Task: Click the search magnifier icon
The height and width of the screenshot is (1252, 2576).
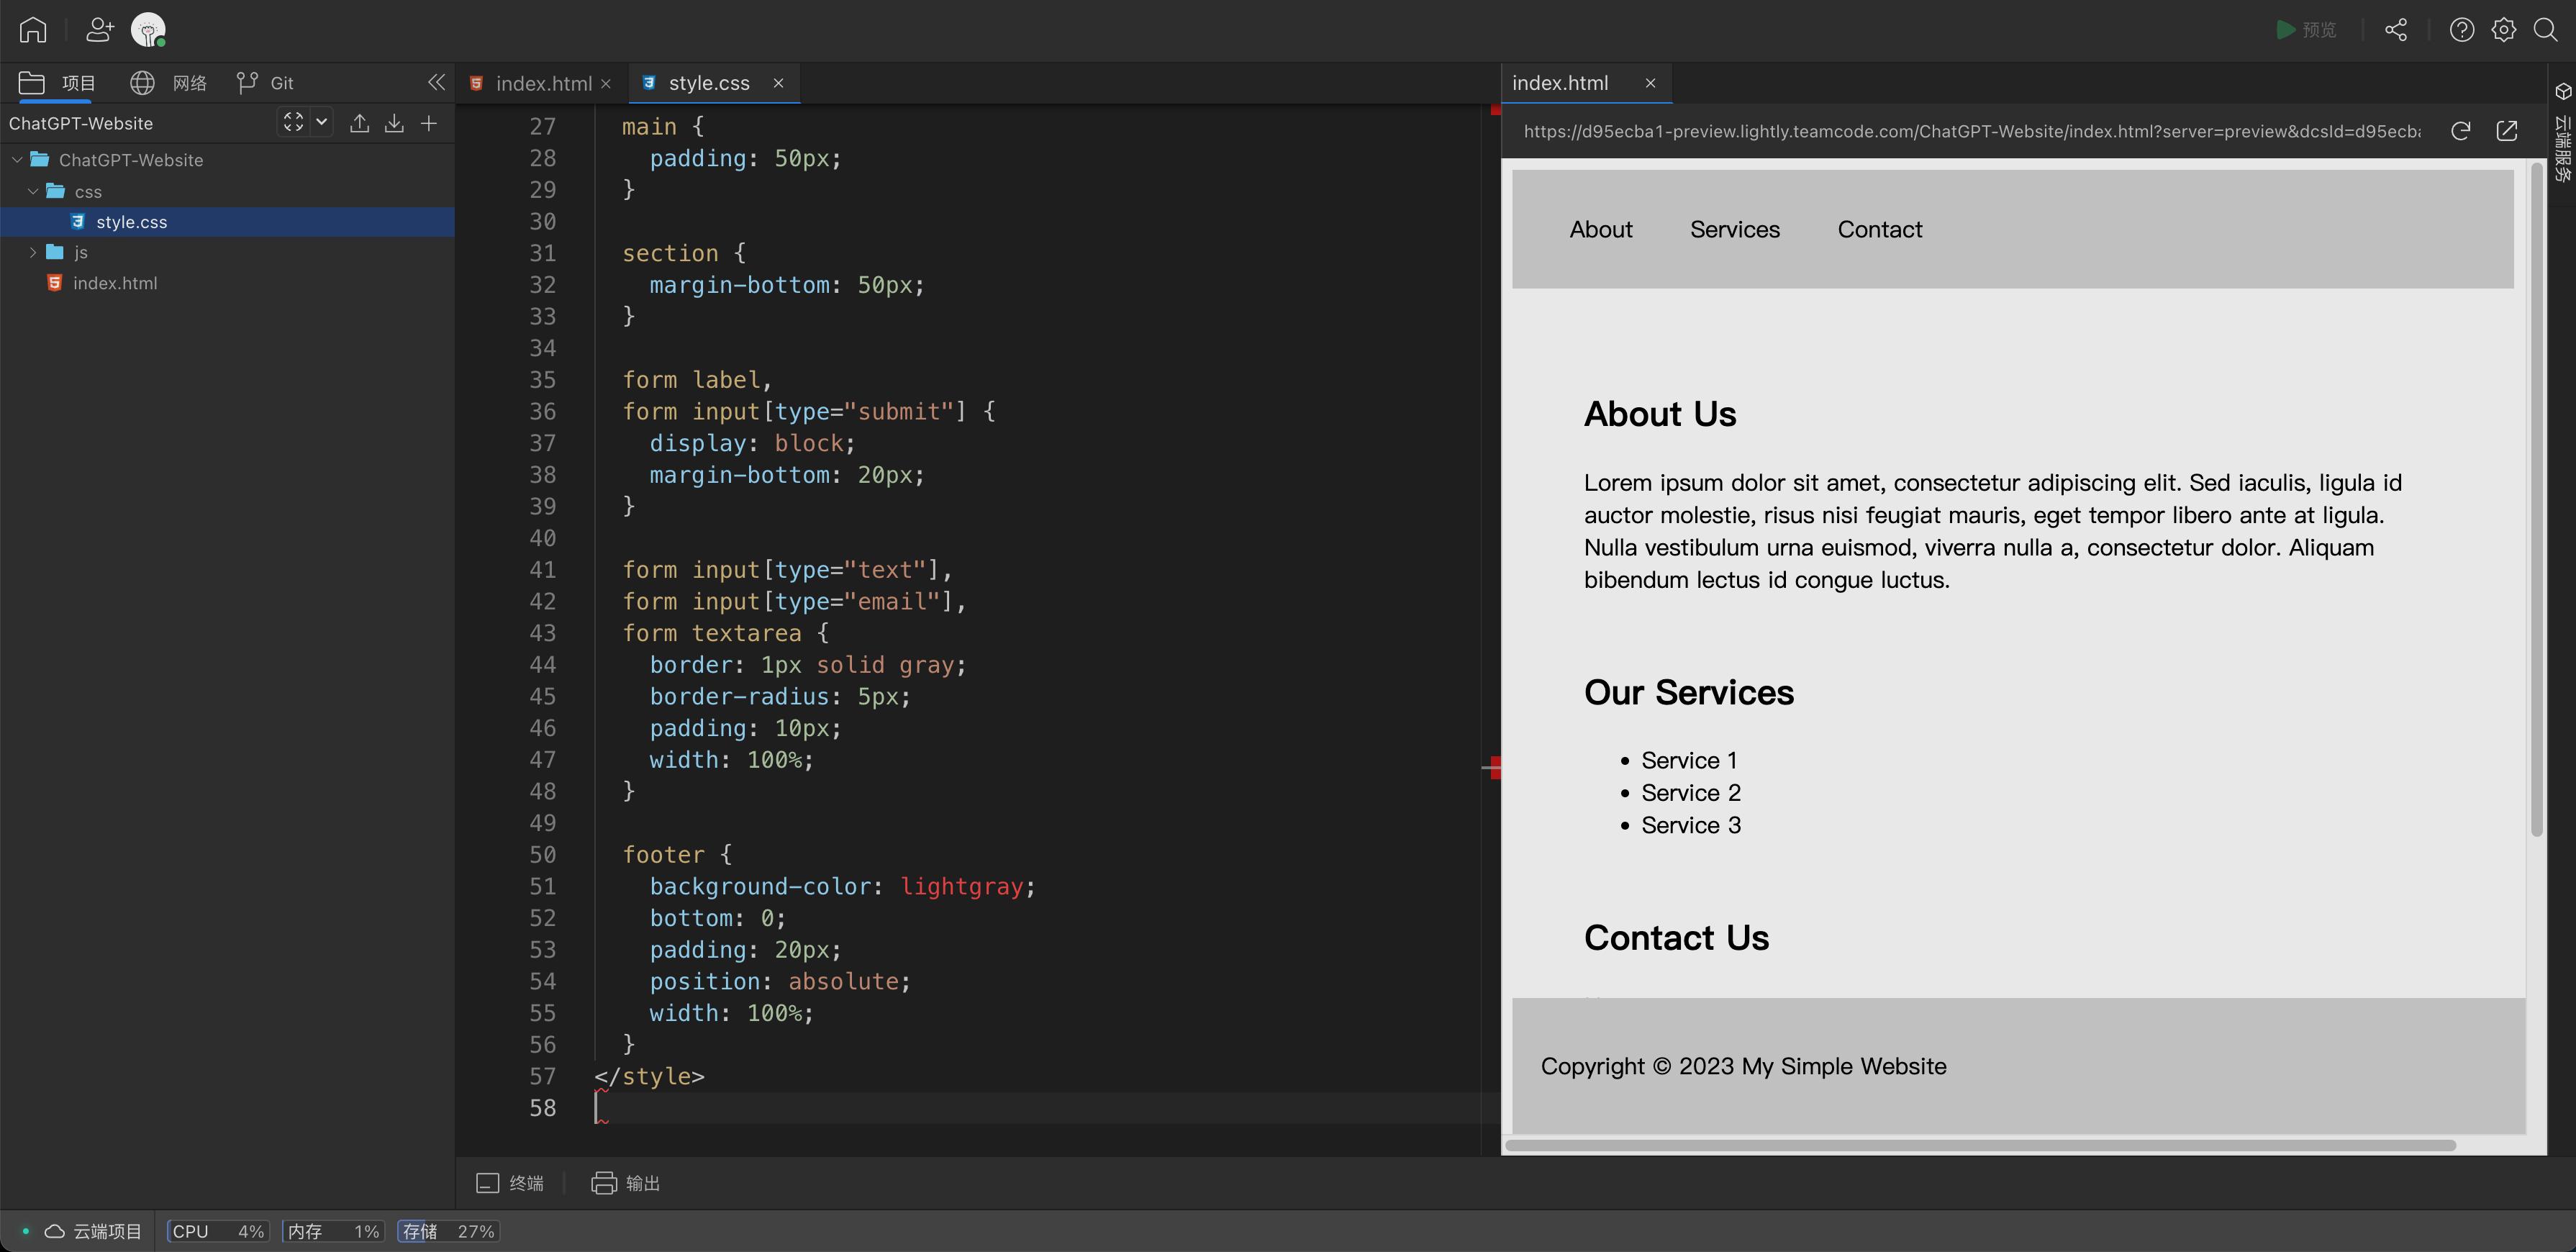Action: click(2545, 30)
